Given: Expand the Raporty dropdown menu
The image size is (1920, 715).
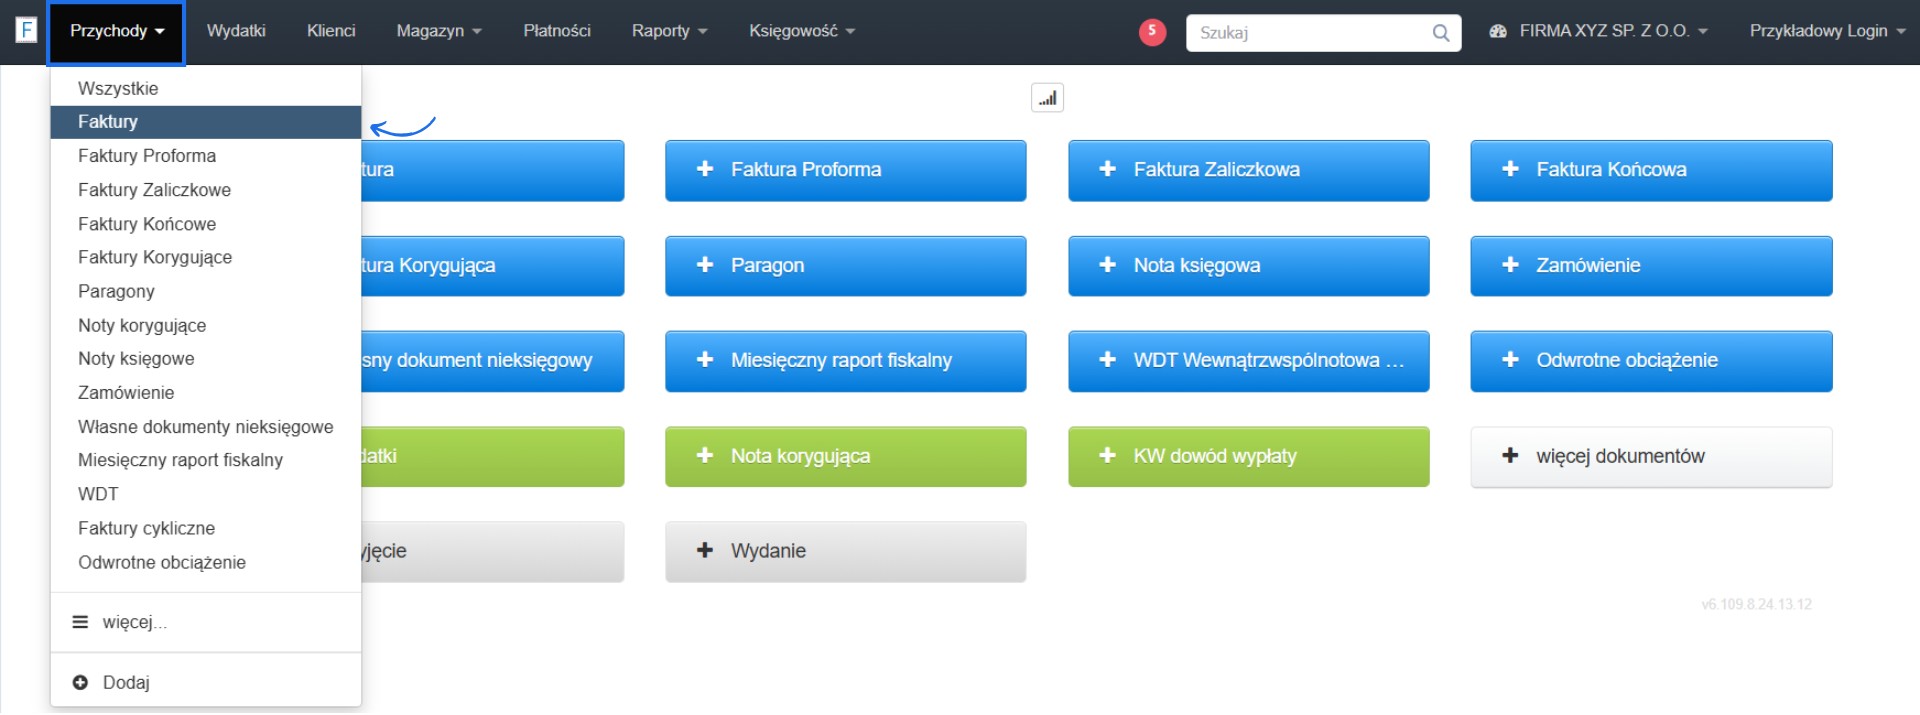Looking at the screenshot, I should coord(669,31).
